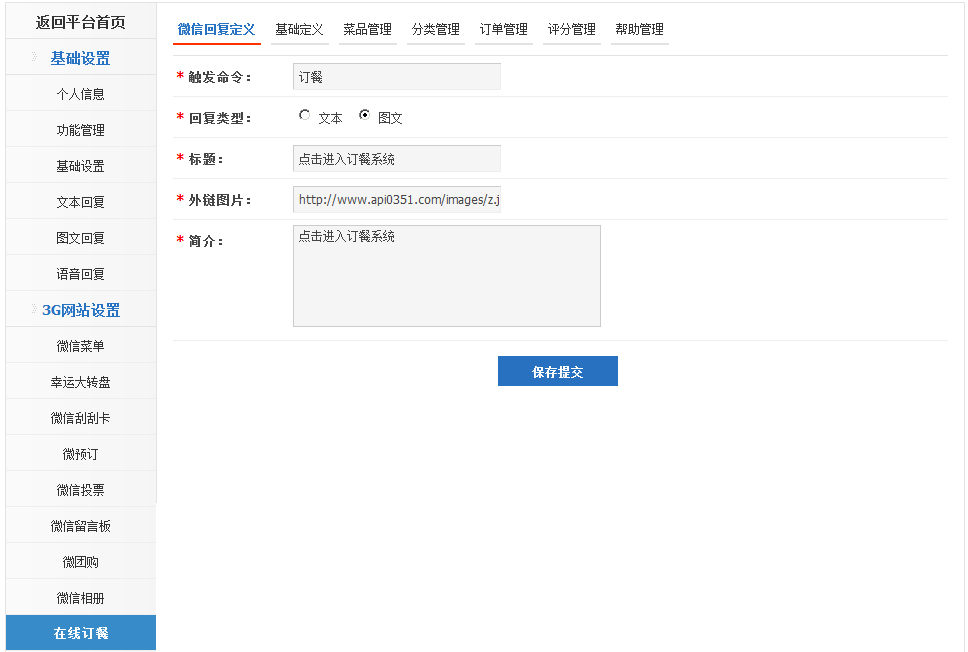
Task: Select the 文本 reply type
Action: 304,114
